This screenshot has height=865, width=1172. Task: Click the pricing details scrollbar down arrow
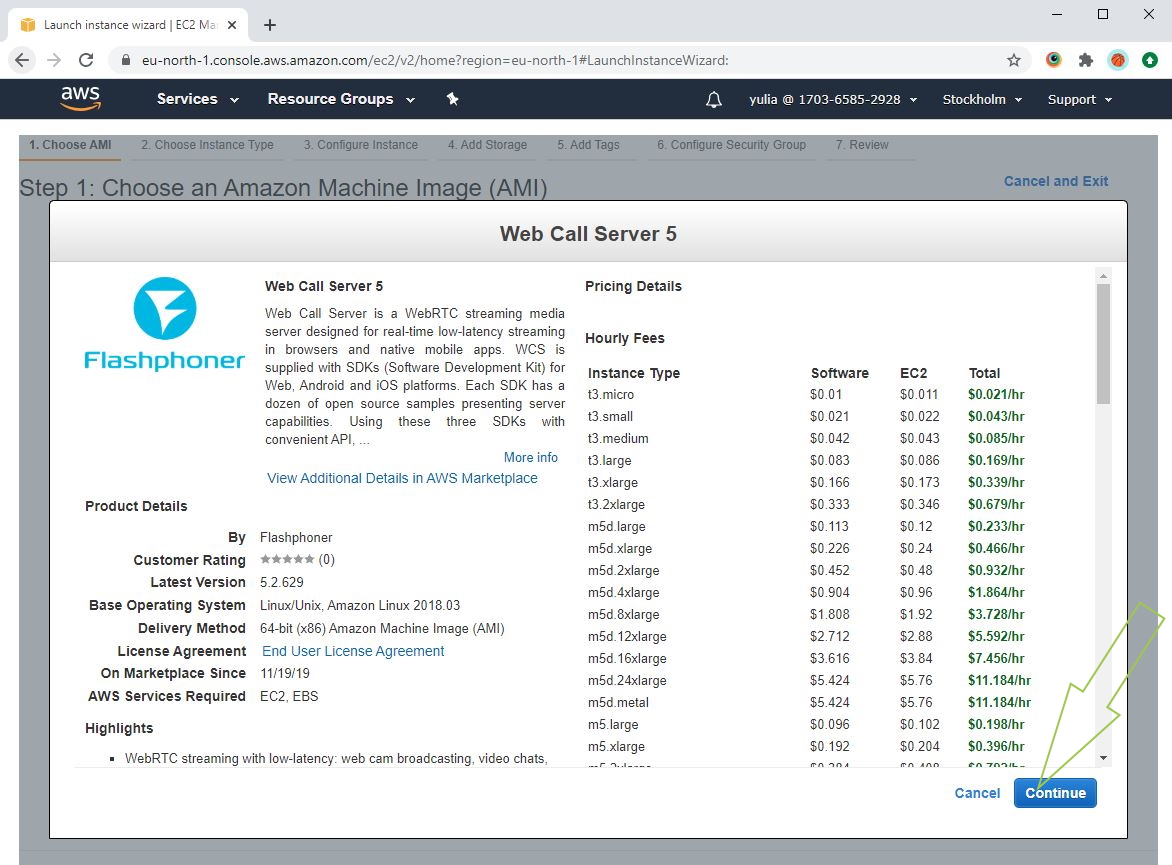tap(1104, 758)
